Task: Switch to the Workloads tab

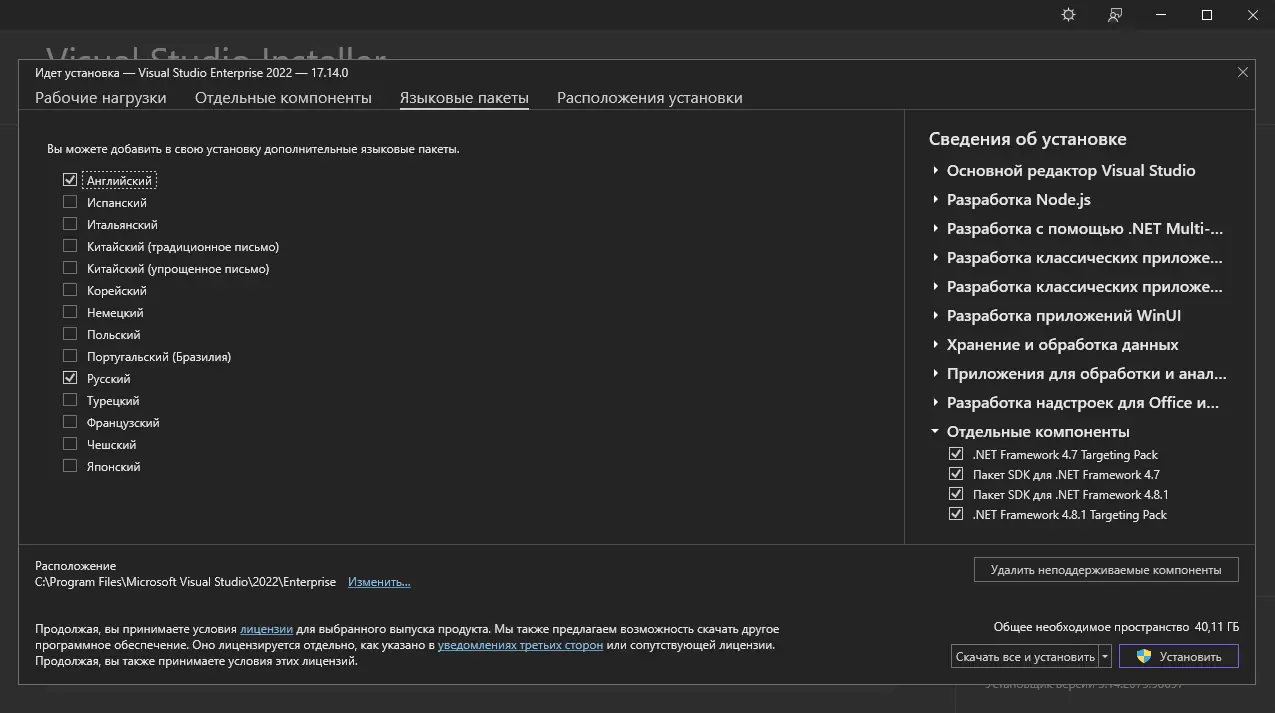Action: click(x=101, y=98)
